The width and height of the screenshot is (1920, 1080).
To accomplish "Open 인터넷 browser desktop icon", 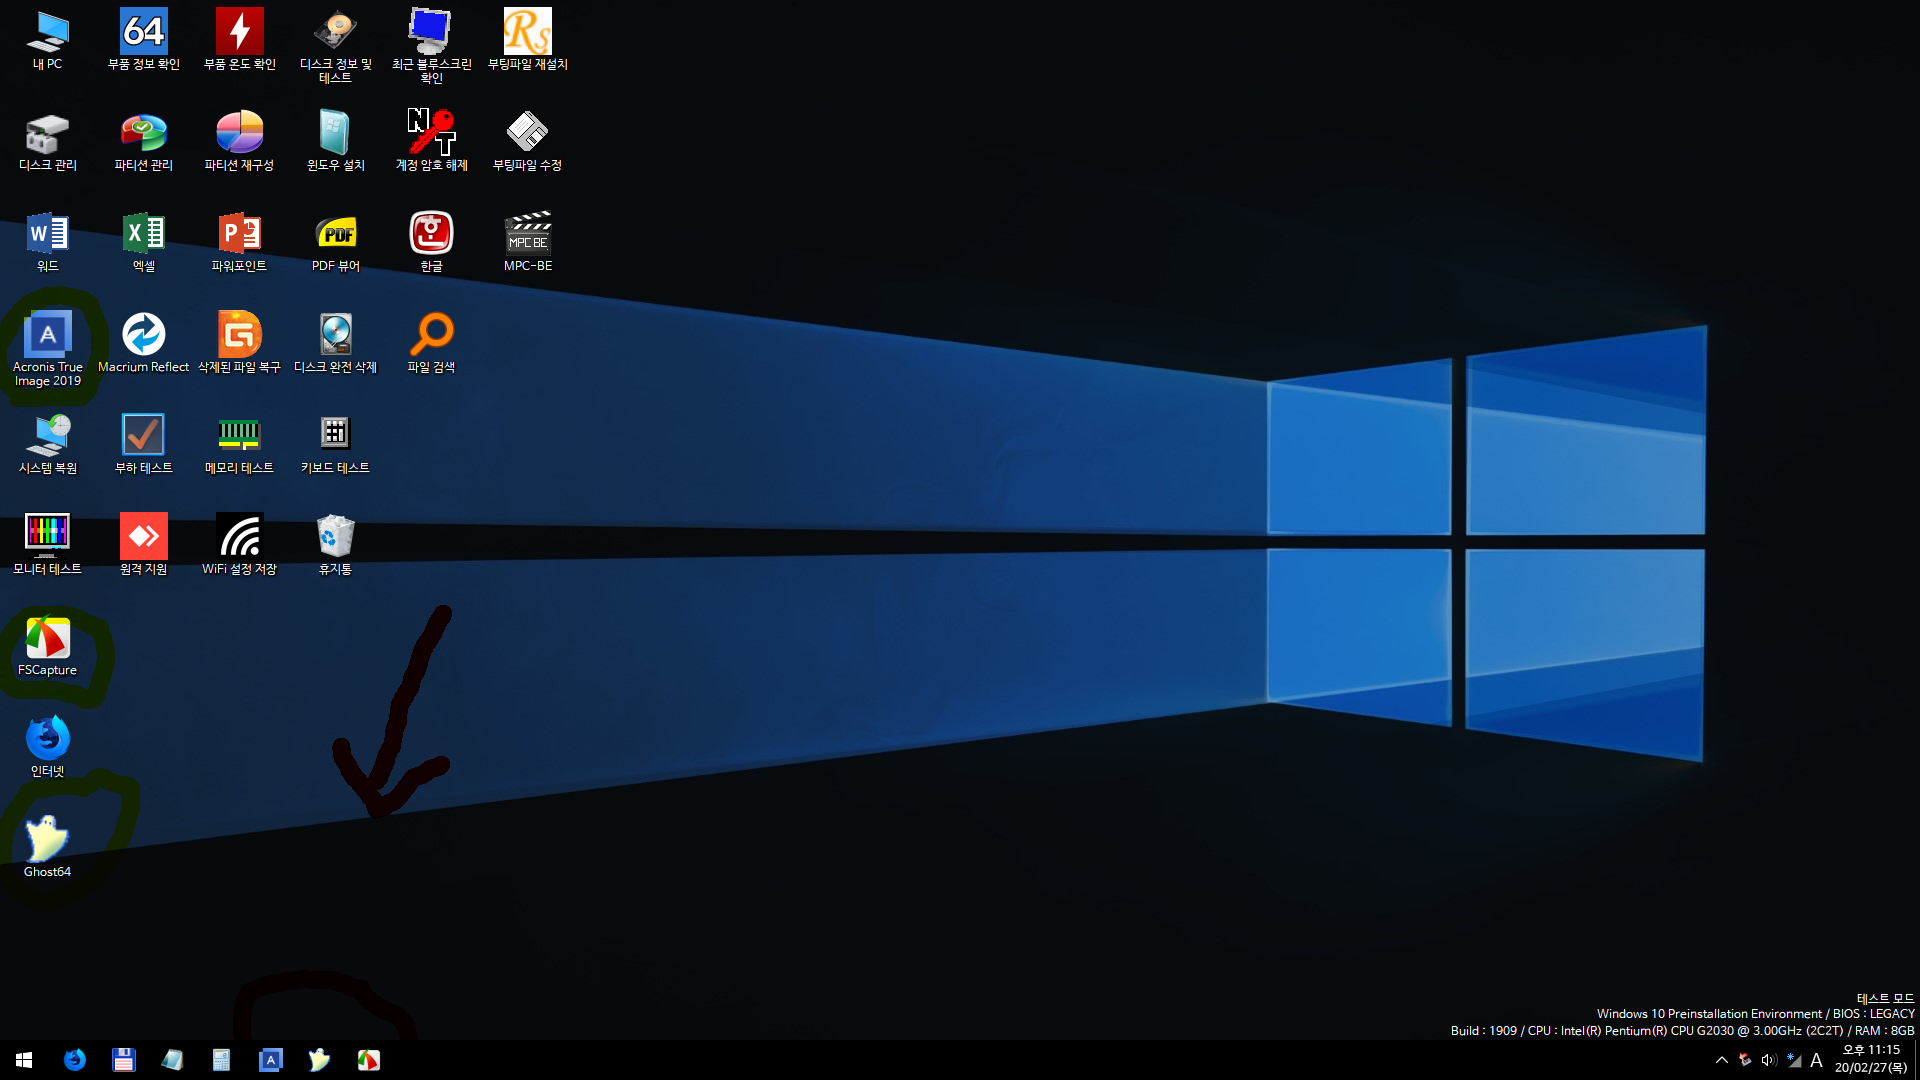I will 47,747.
